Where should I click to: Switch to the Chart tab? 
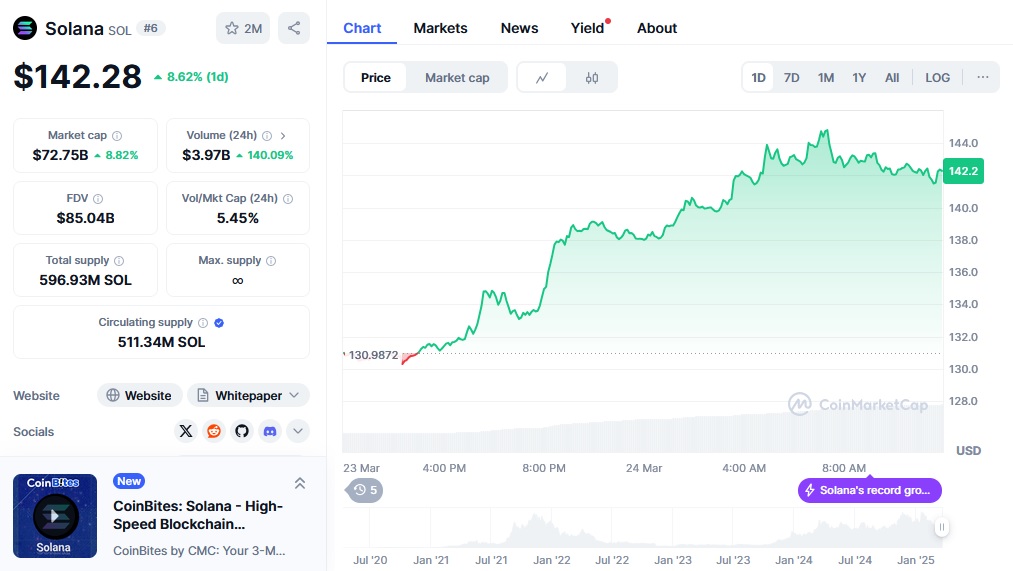(x=362, y=28)
